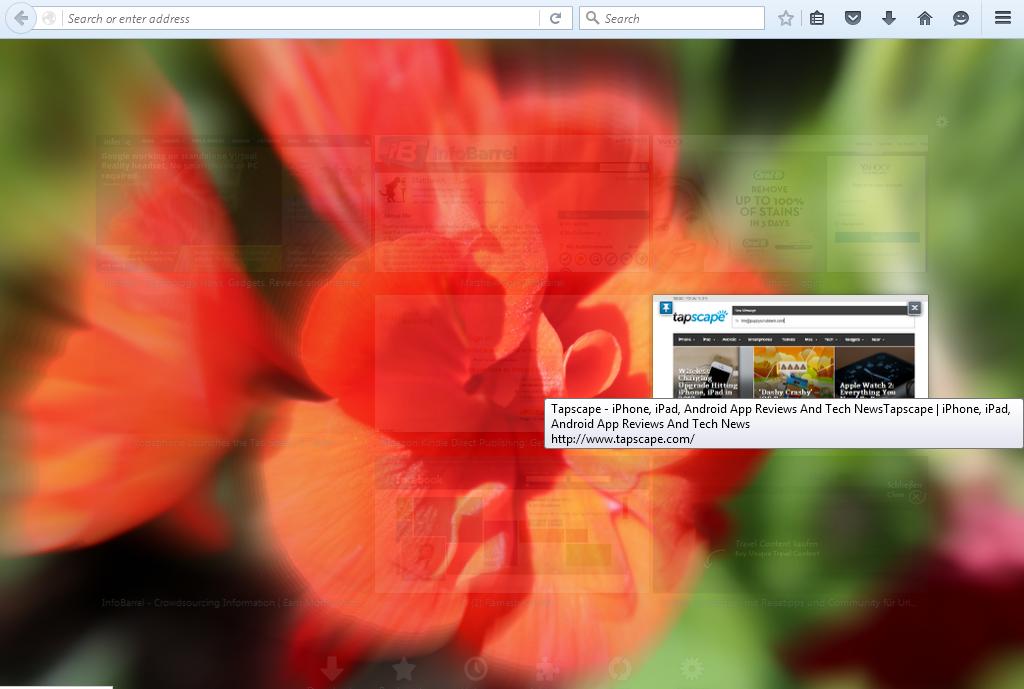Image resolution: width=1024 pixels, height=689 pixels.
Task: Navigate back using the back arrow
Action: [x=20, y=18]
